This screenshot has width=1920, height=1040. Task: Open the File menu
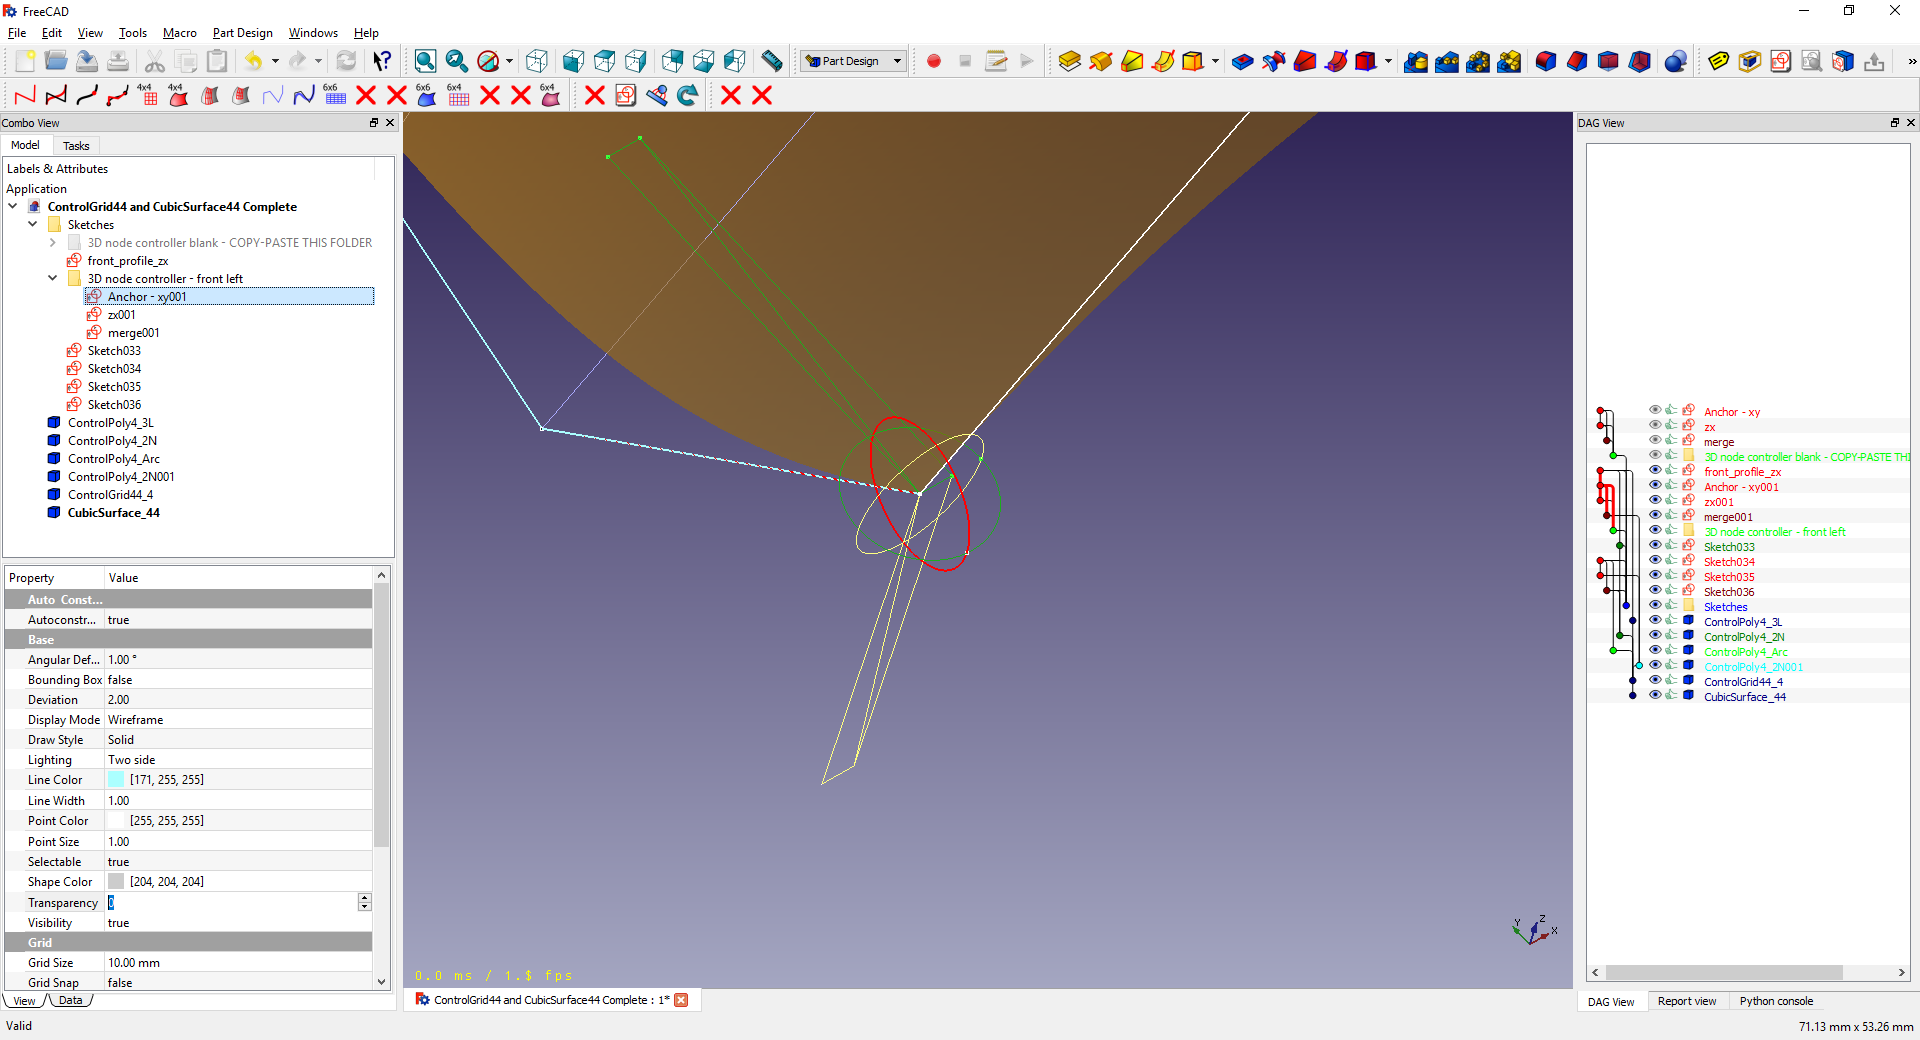point(17,33)
